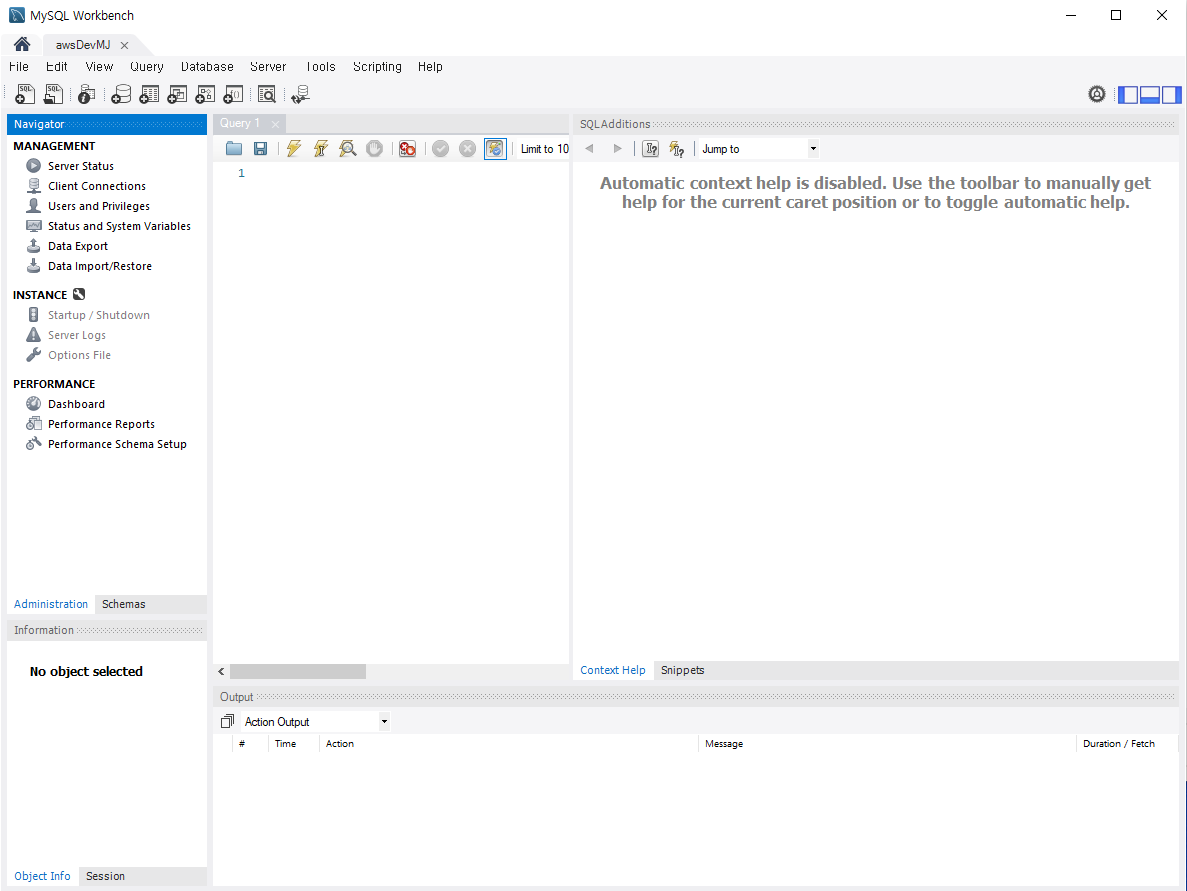The height and width of the screenshot is (891, 1187).
Task: Open the Action Output dropdown
Action: tap(316, 721)
